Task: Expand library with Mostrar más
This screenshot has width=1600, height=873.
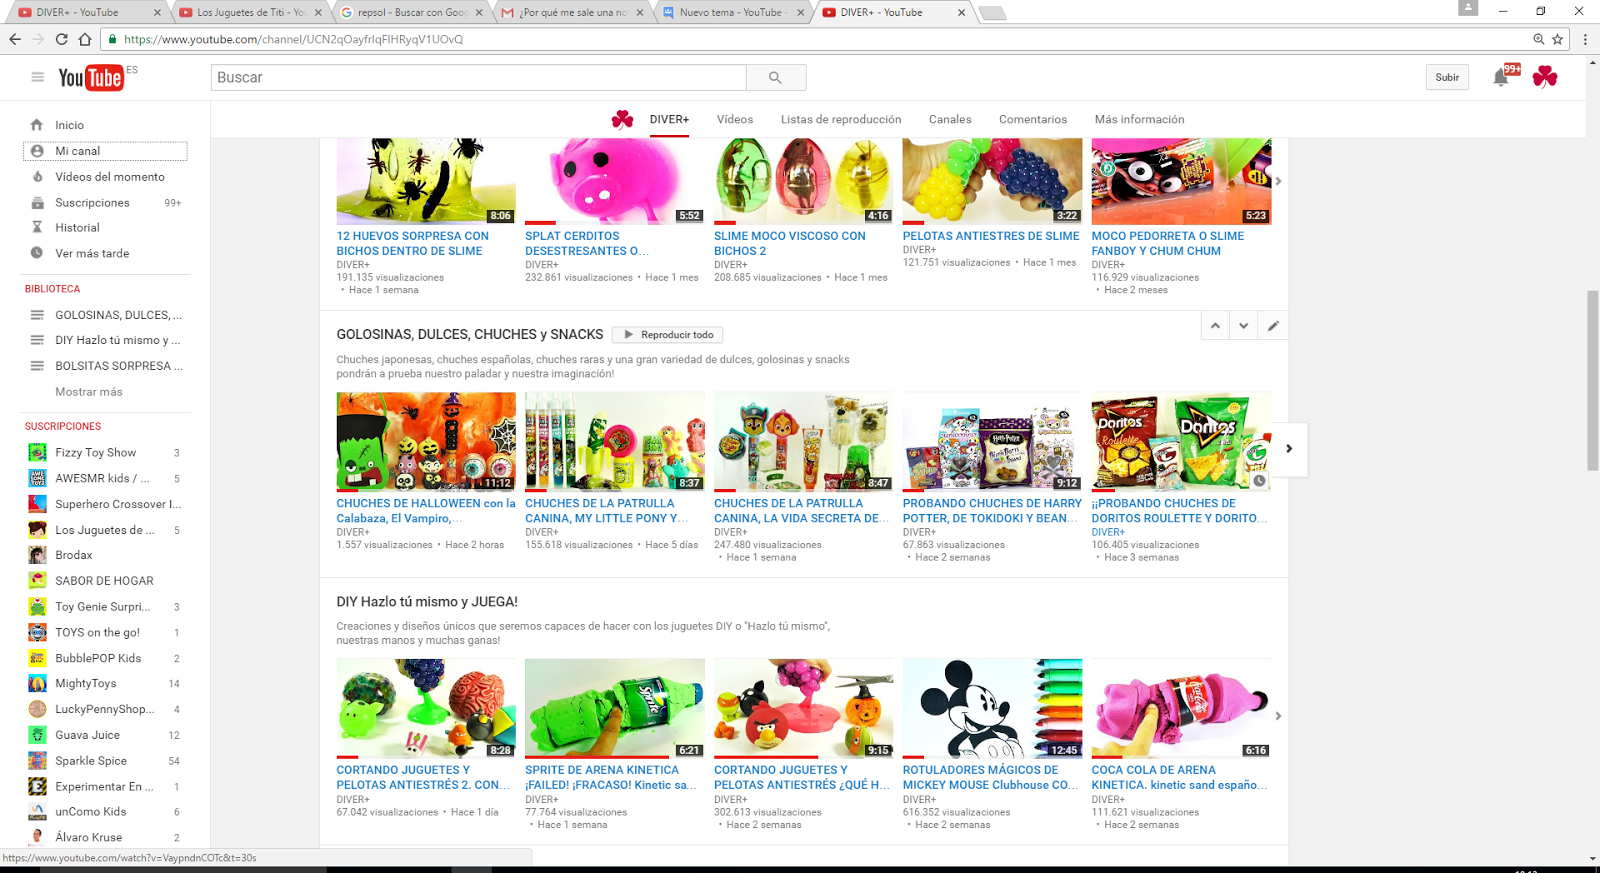Action: click(x=89, y=392)
